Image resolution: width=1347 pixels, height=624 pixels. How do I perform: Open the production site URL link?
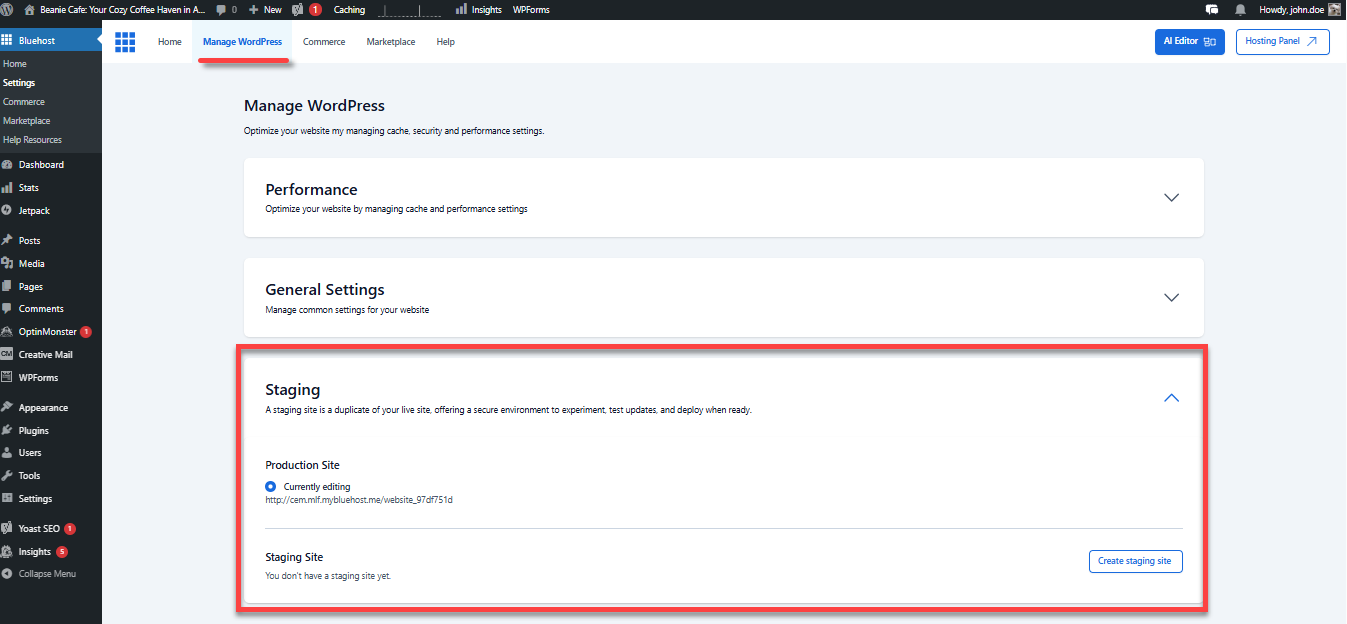coord(358,500)
